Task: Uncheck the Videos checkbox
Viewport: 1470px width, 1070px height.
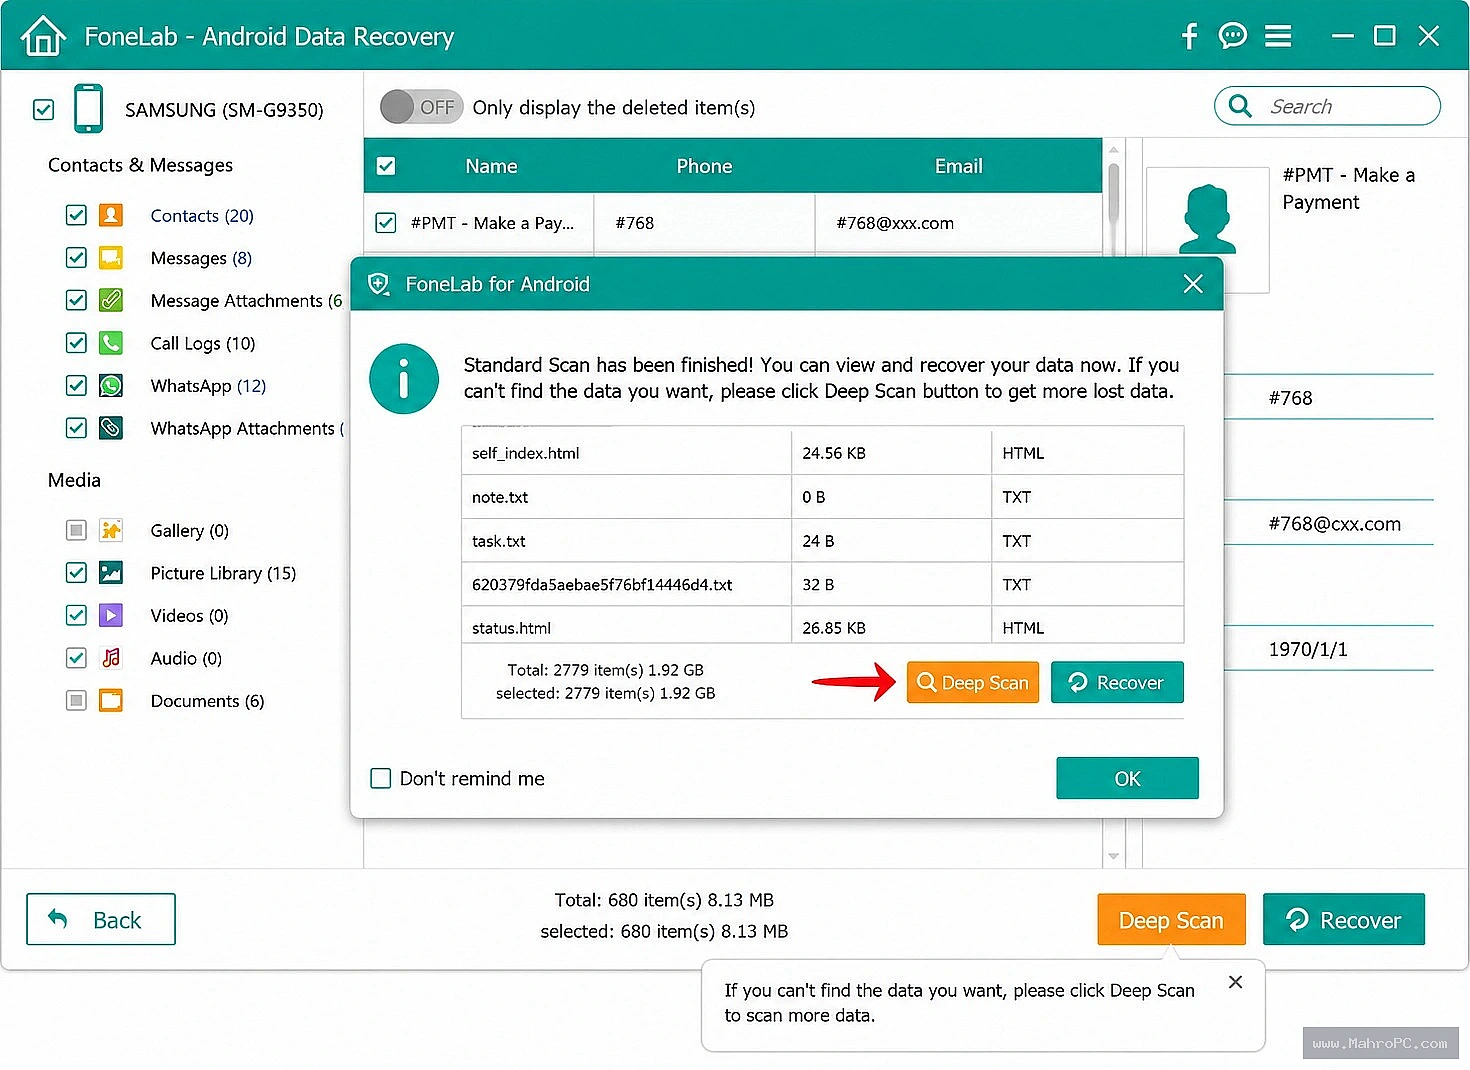Action: [76, 615]
